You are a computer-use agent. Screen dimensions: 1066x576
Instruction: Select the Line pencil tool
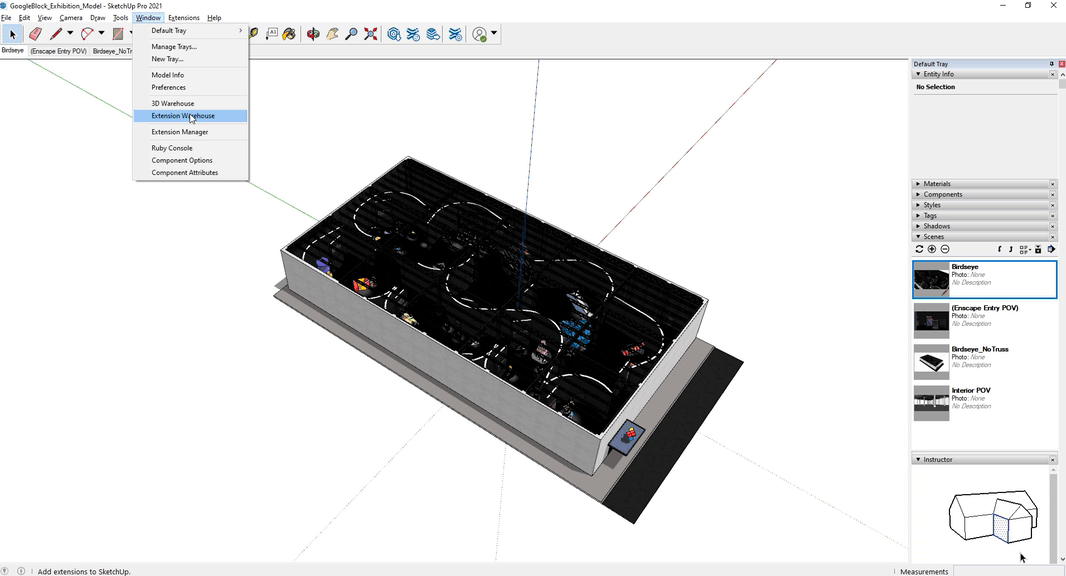[x=55, y=34]
